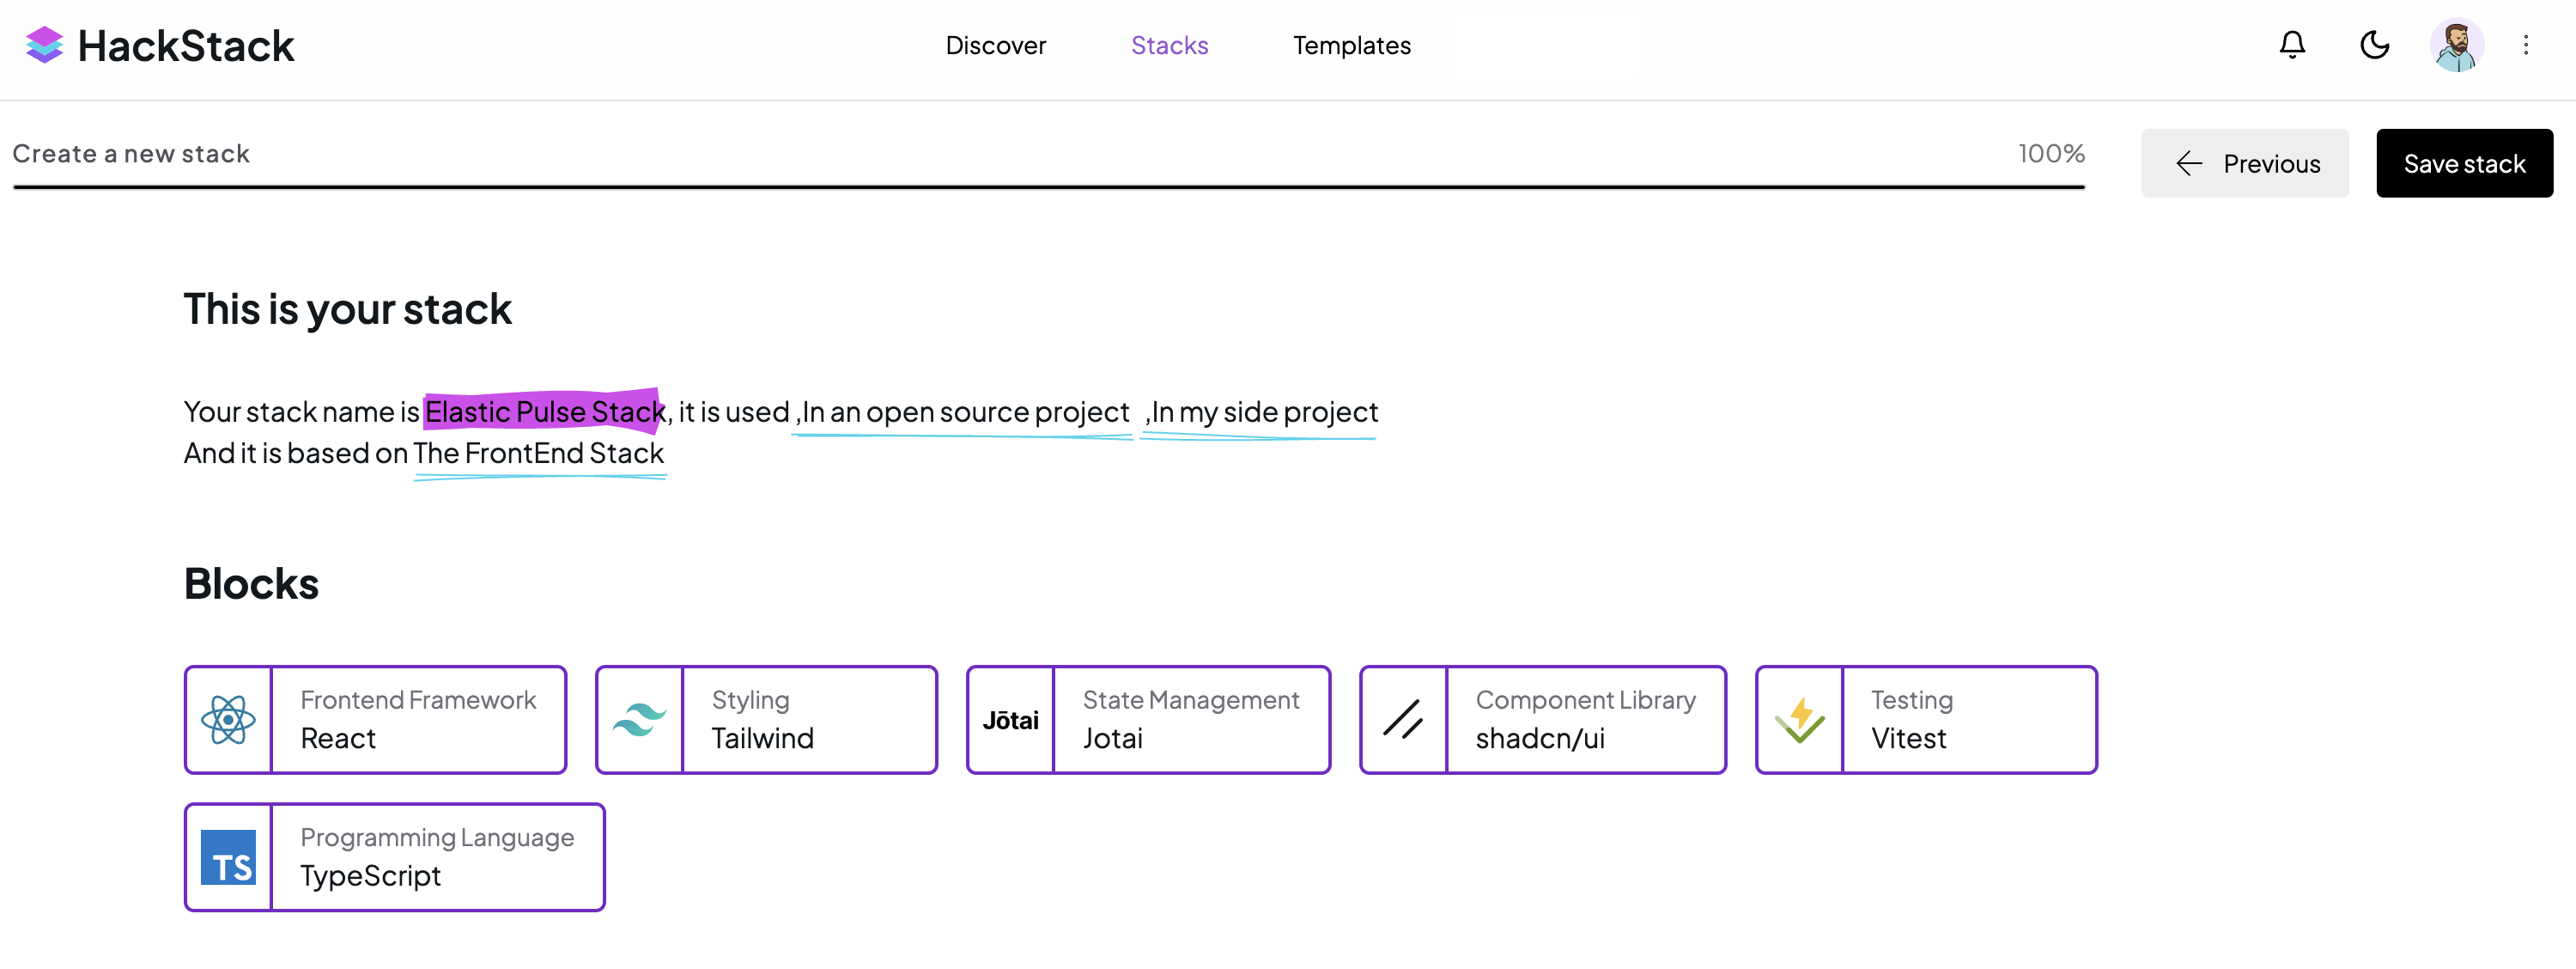Toggle dark mode moon icon
This screenshot has height=969, width=2576.
[x=2374, y=45]
